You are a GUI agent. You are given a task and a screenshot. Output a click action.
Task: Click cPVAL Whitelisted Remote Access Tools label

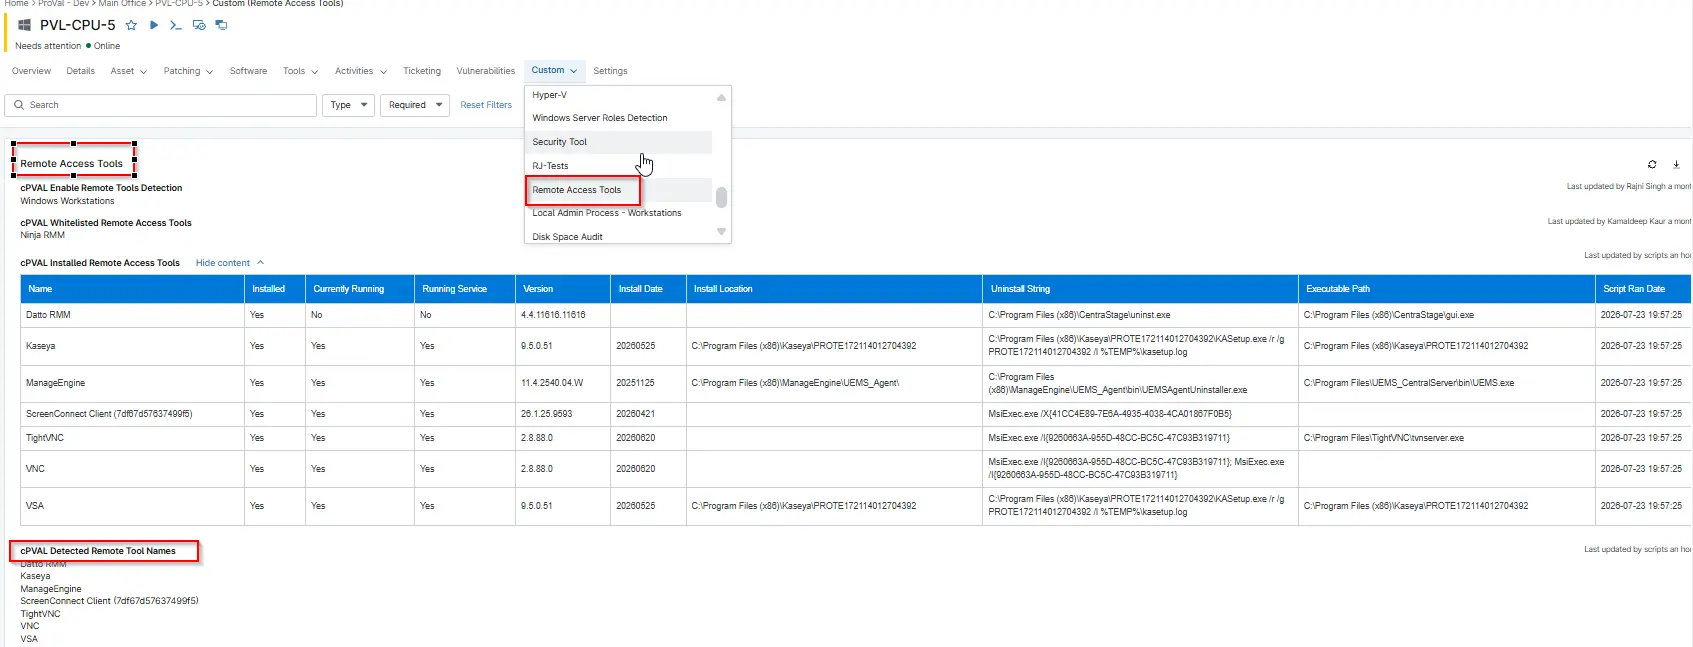tap(106, 223)
